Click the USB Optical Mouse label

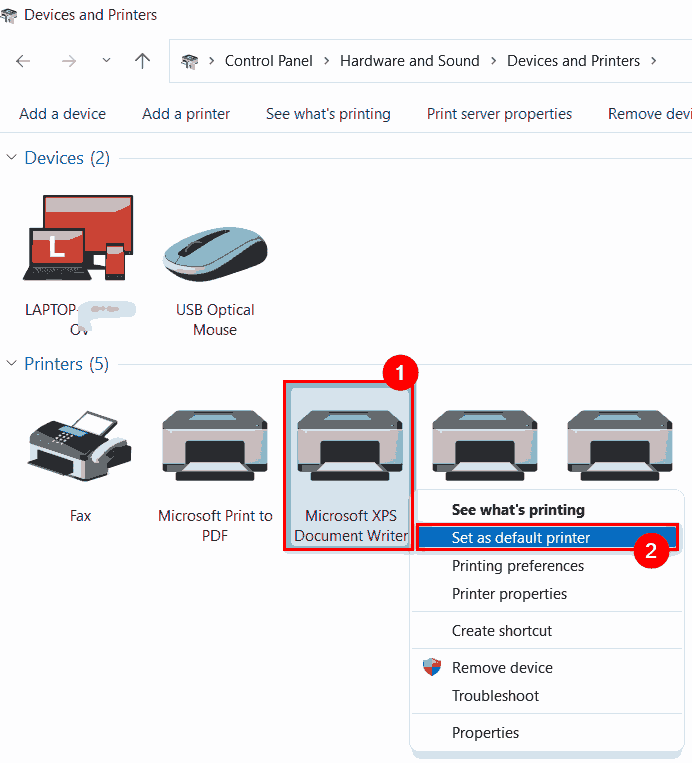pos(215,320)
